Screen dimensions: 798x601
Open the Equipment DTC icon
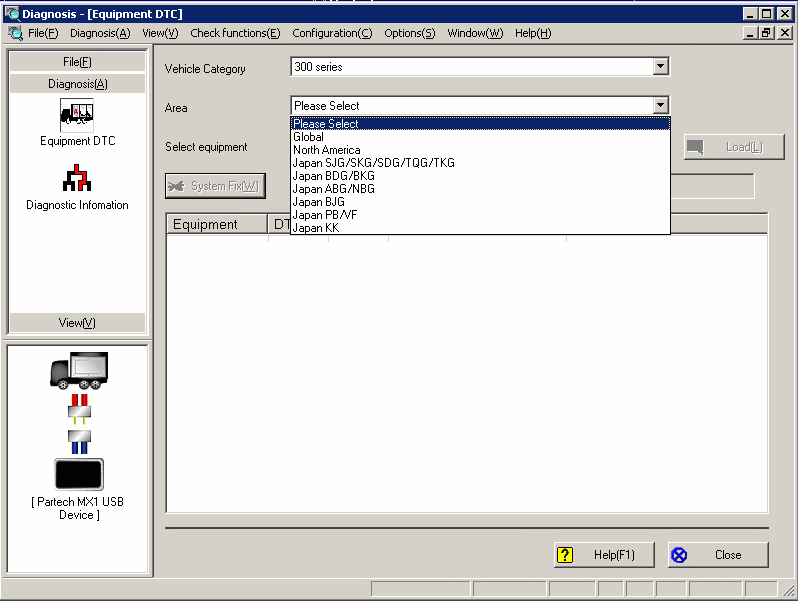[x=77, y=115]
